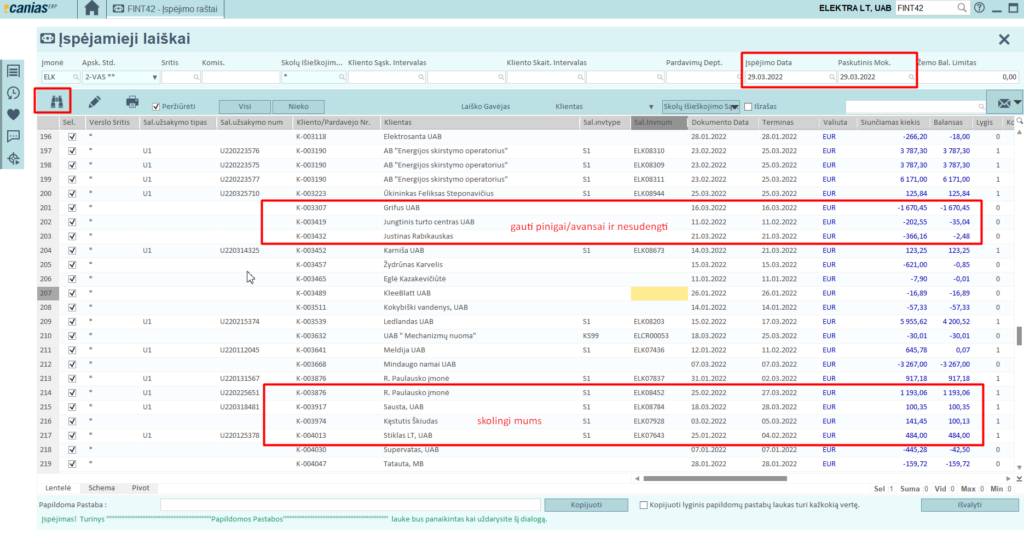1024x533 pixels.
Task: Expand the Apsk. Std. dropdown
Action: pos(155,76)
